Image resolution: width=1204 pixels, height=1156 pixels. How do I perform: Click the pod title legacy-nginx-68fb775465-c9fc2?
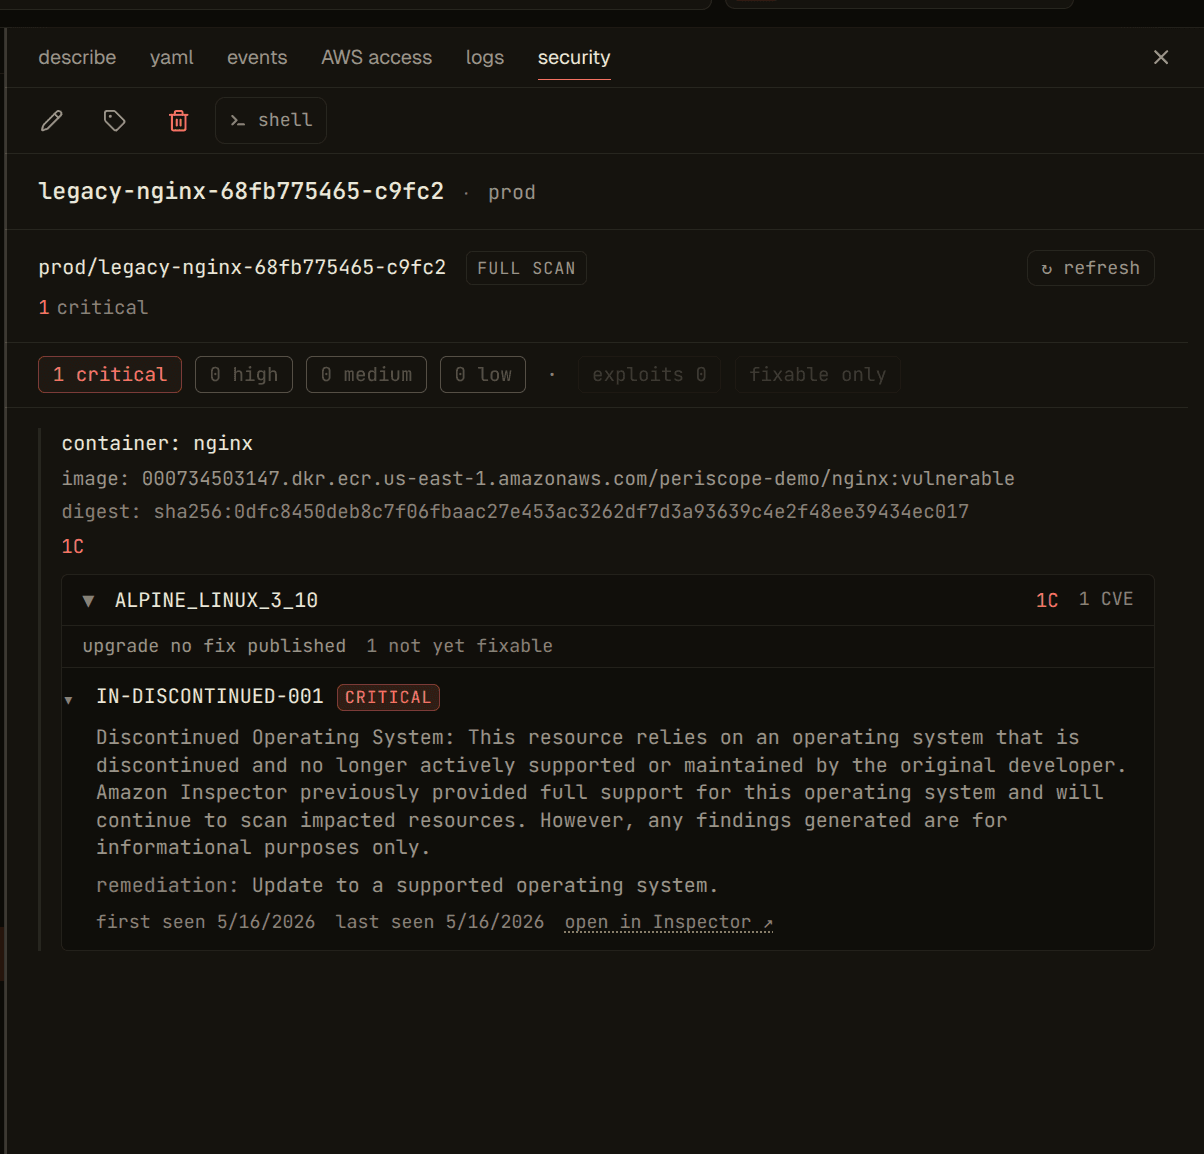coord(241,191)
